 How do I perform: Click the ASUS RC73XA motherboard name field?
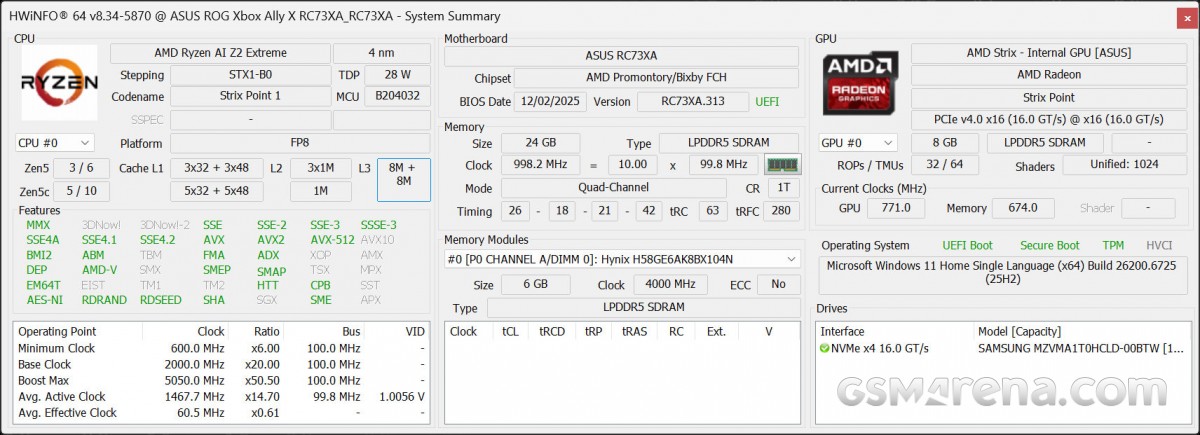(621, 57)
